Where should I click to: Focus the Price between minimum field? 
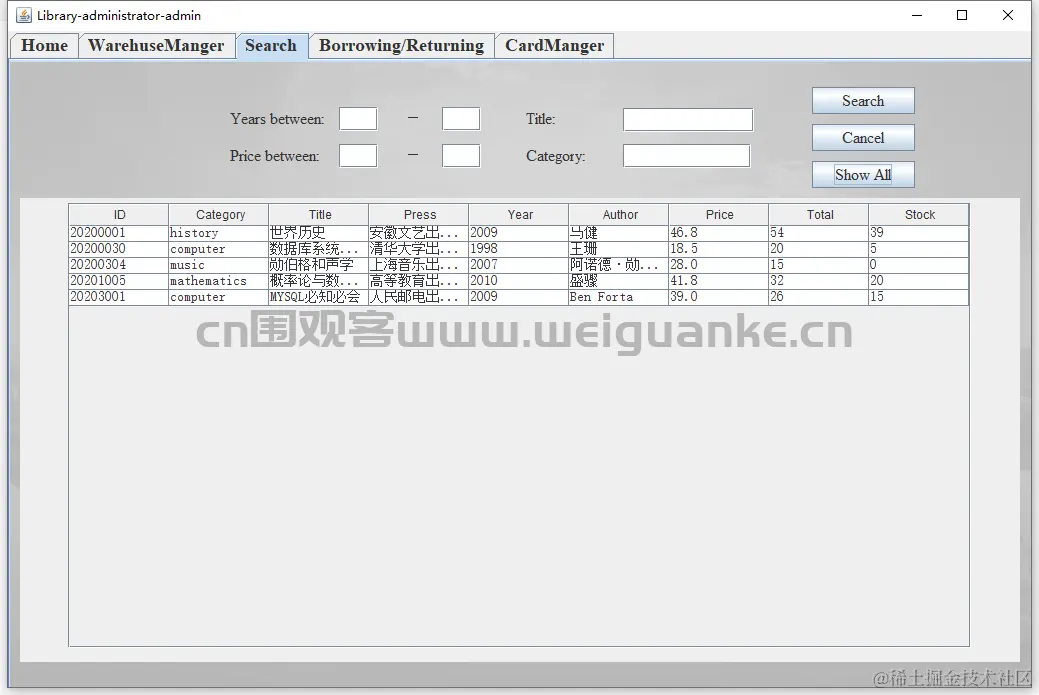358,156
